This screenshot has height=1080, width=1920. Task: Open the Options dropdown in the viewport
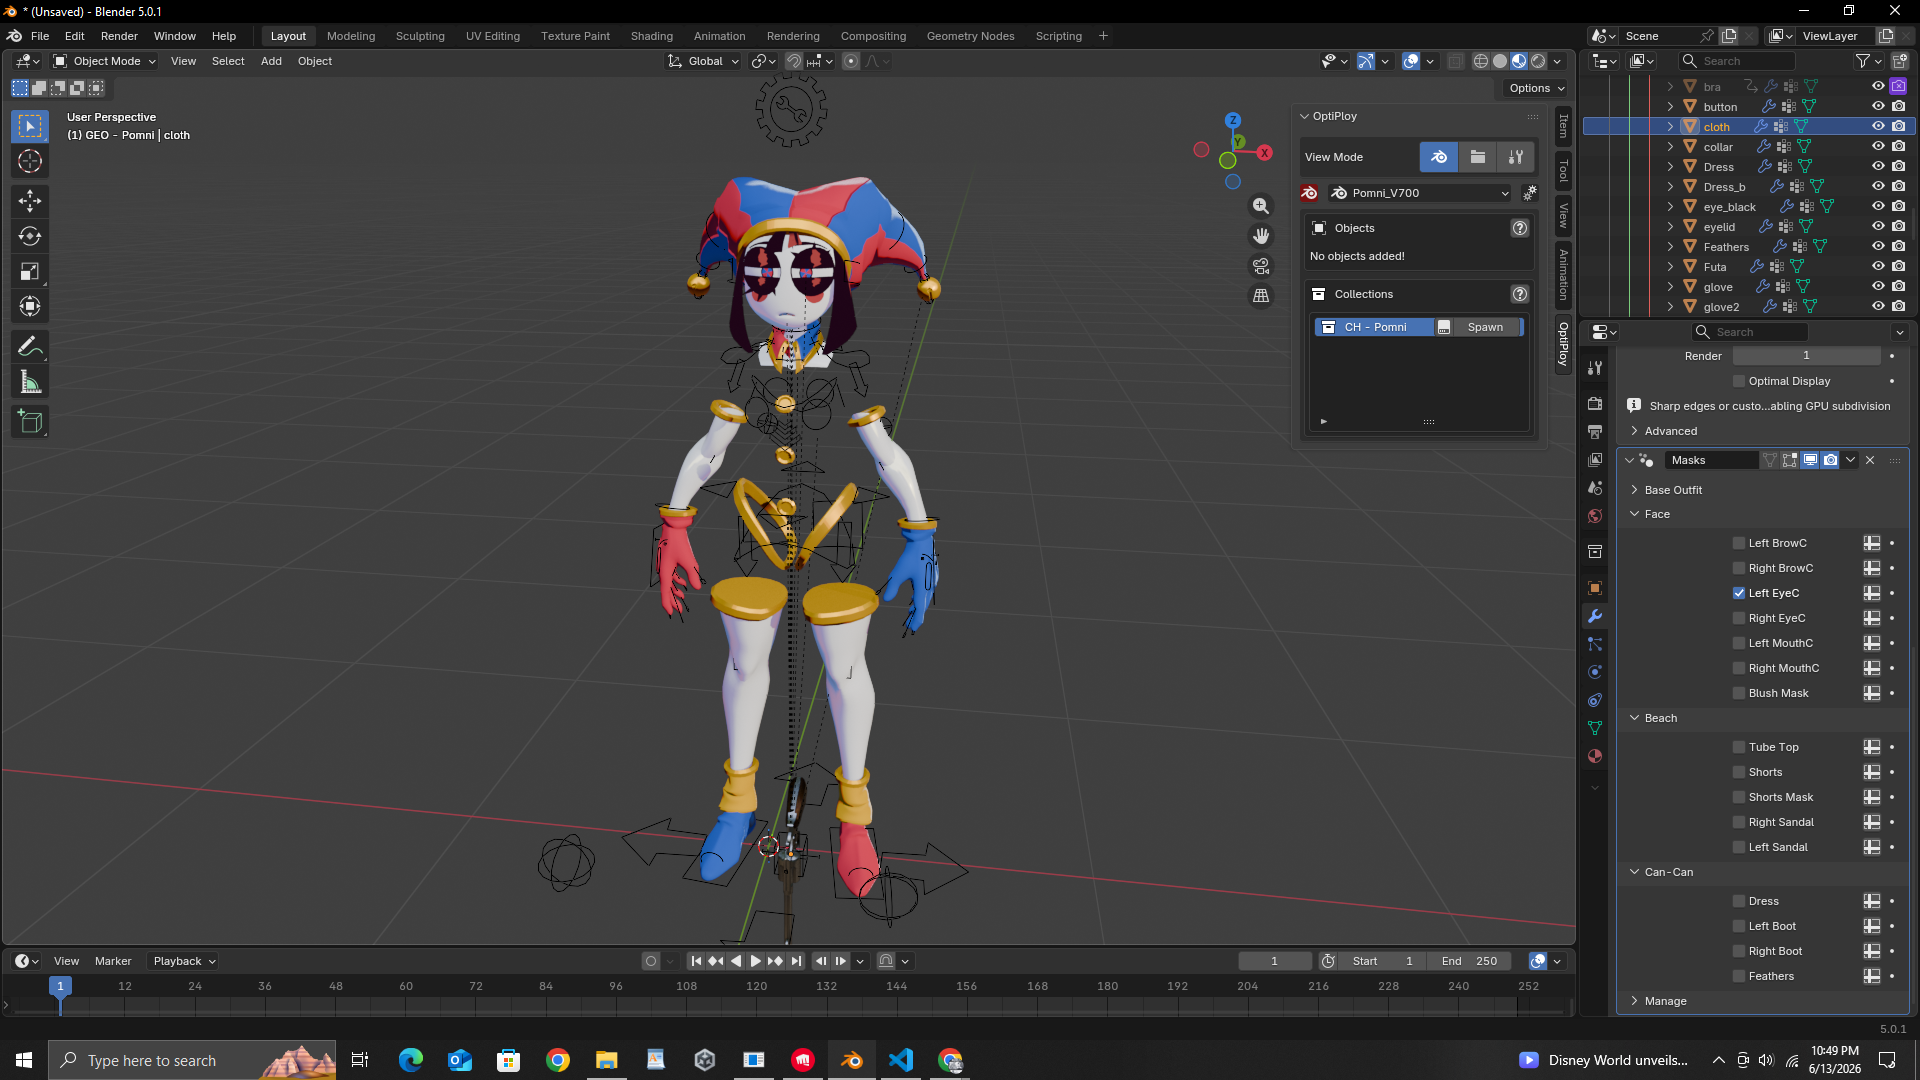1536,88
